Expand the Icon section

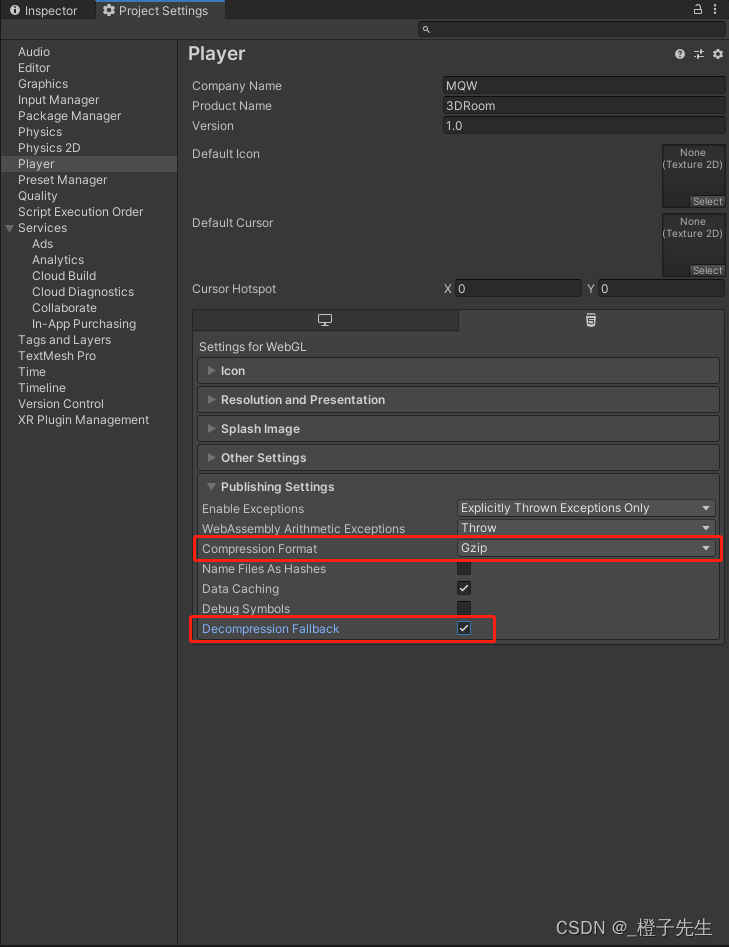(x=458, y=371)
